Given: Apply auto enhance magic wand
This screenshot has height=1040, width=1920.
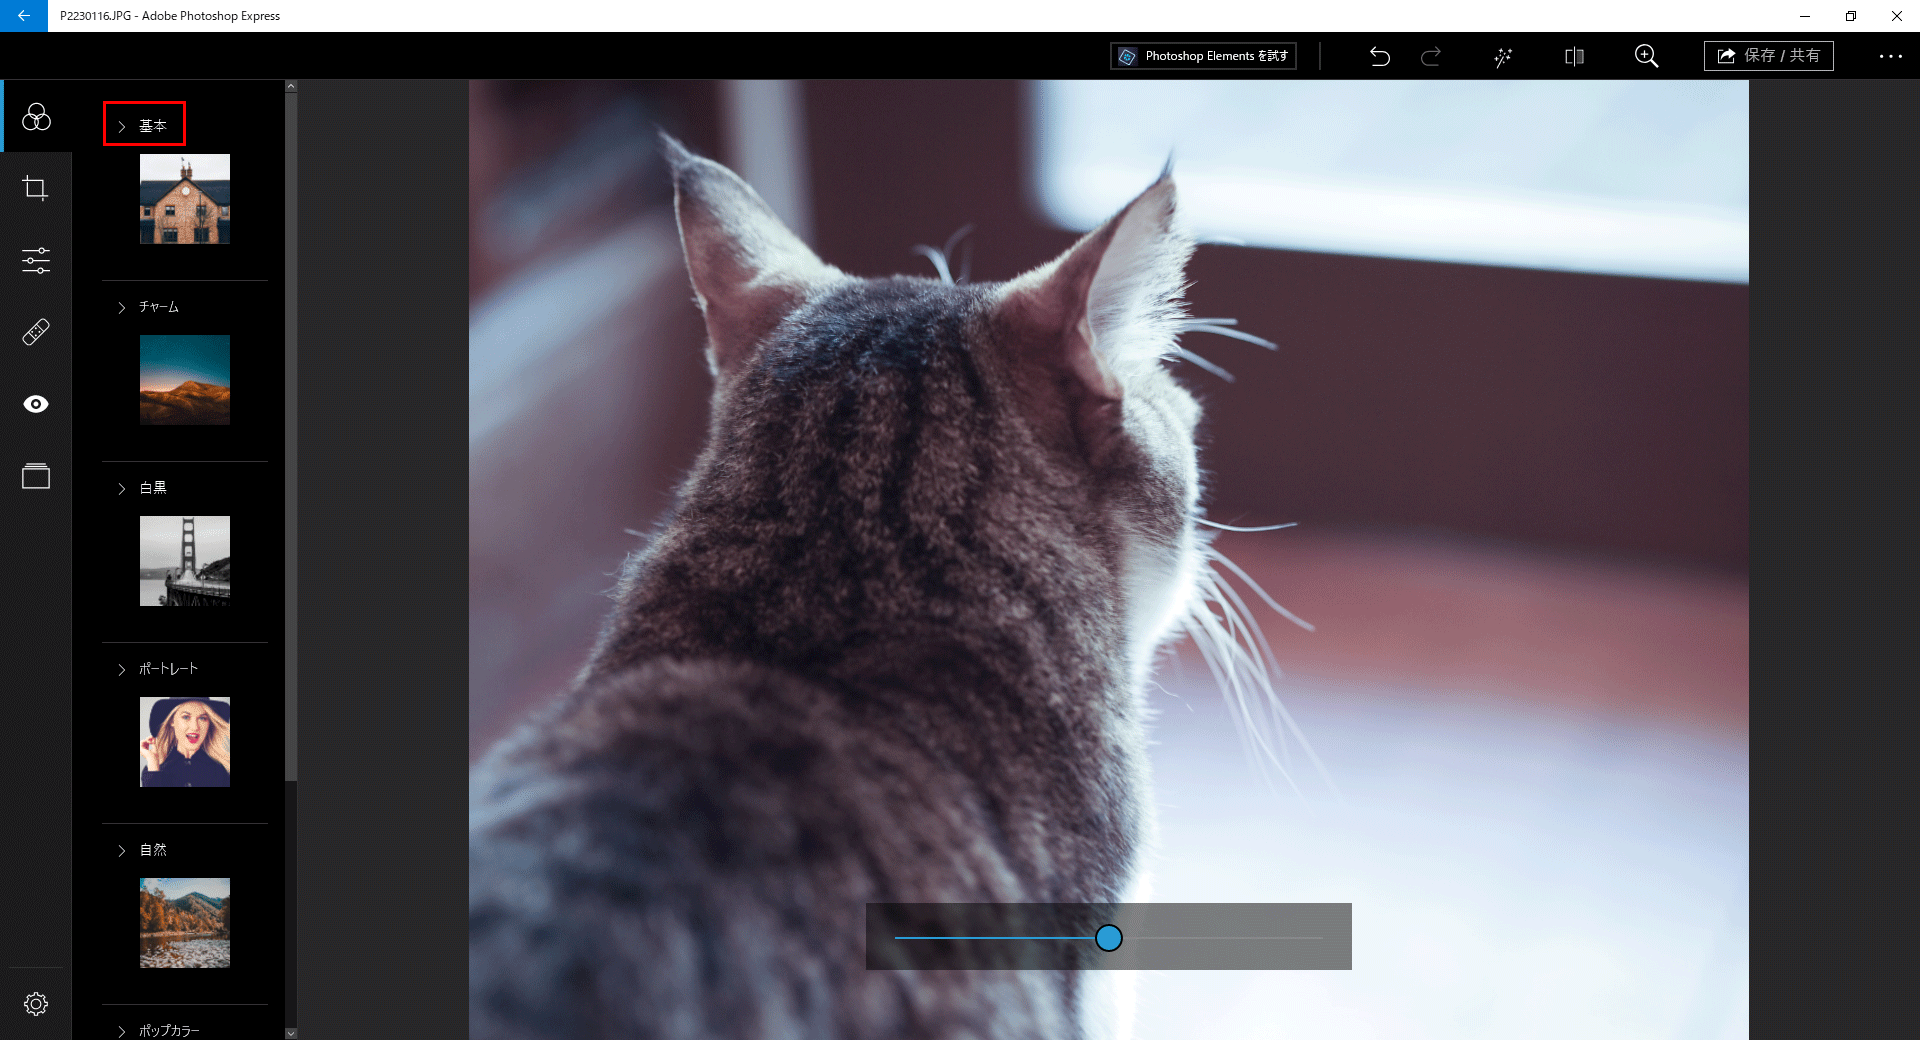Looking at the screenshot, I should coord(1503,57).
